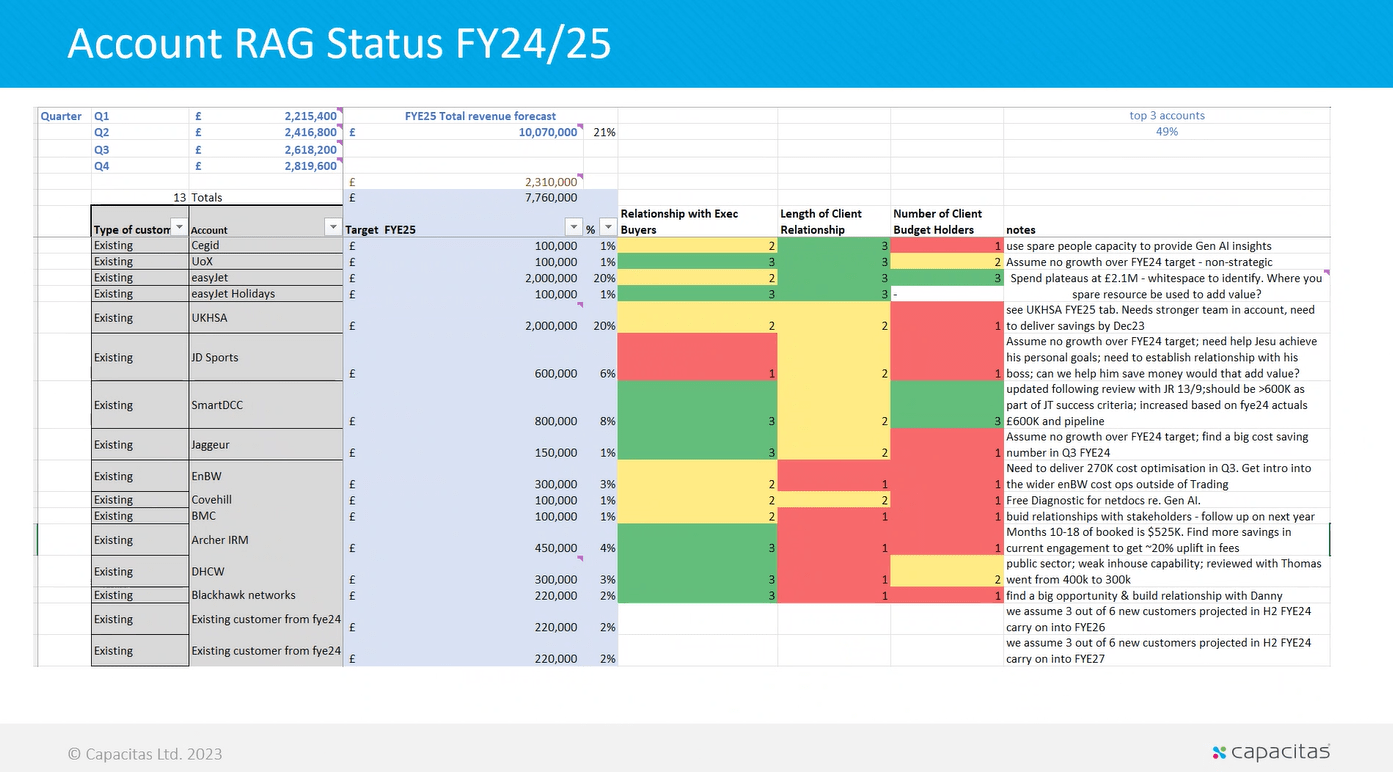Select the Quarter label cell
The width and height of the screenshot is (1393, 772).
coord(62,116)
